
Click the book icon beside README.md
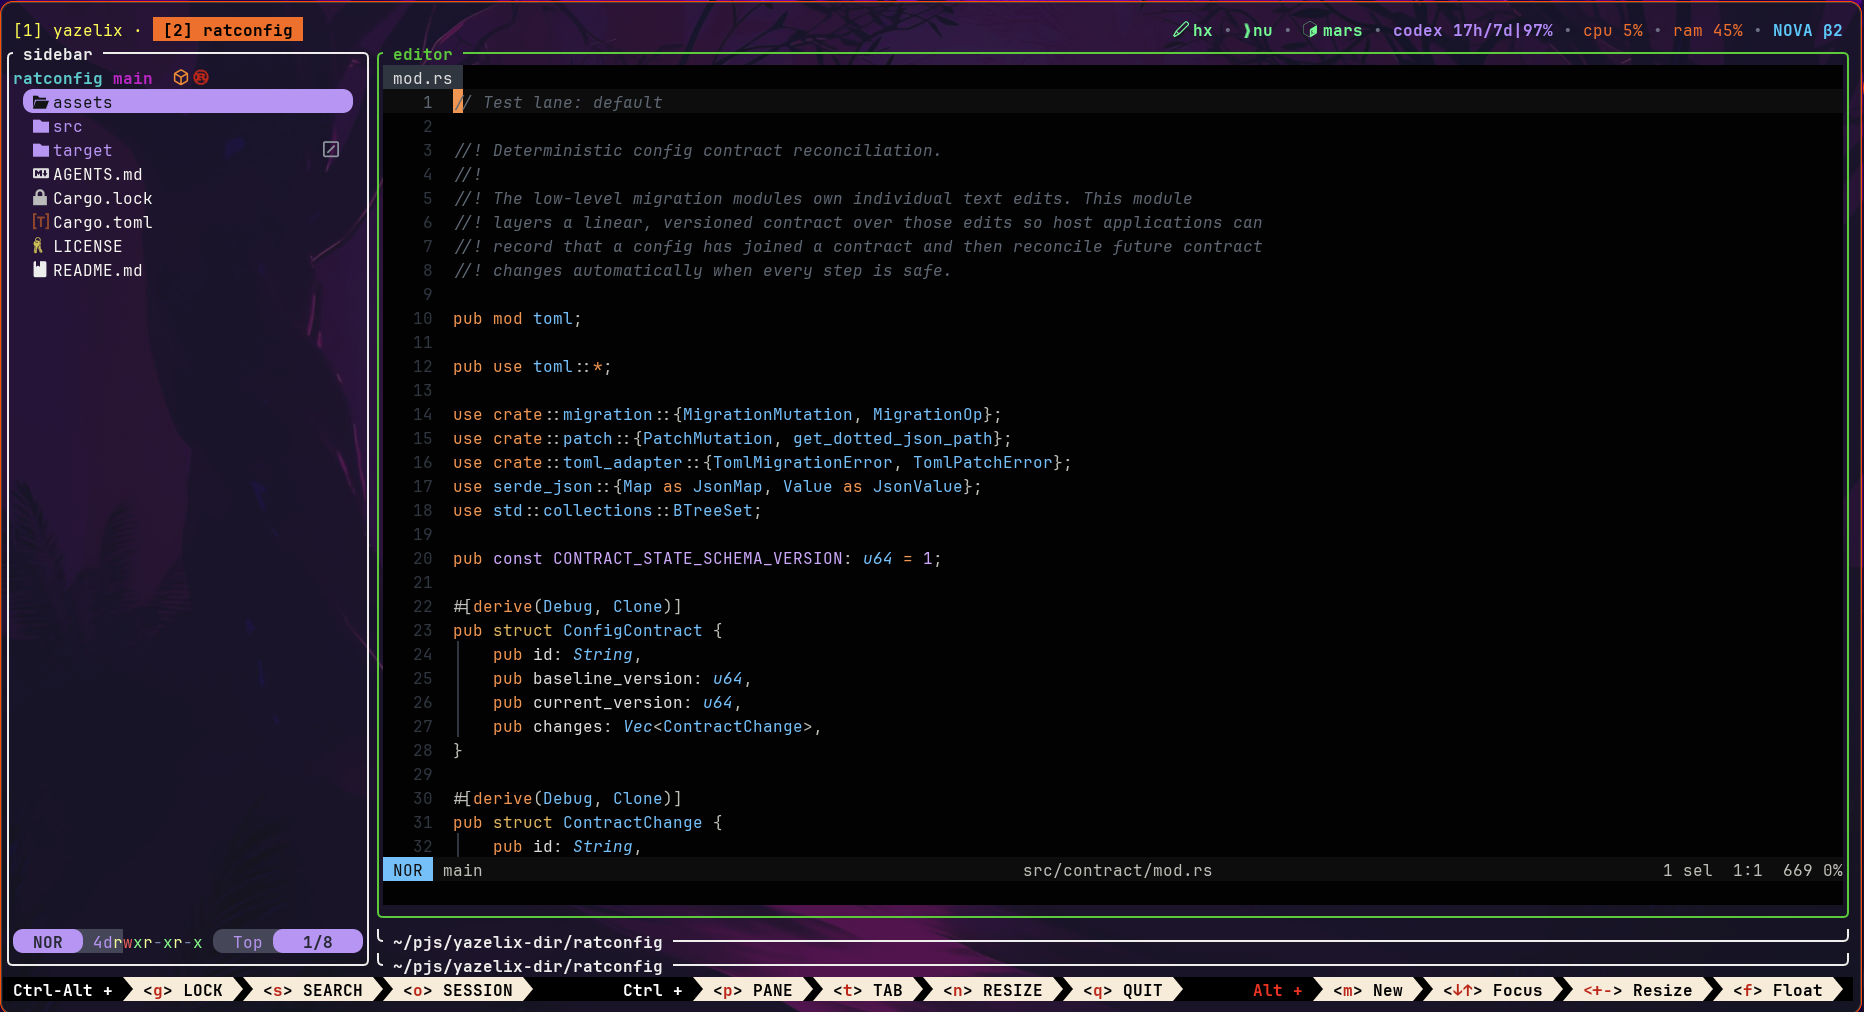[40, 270]
